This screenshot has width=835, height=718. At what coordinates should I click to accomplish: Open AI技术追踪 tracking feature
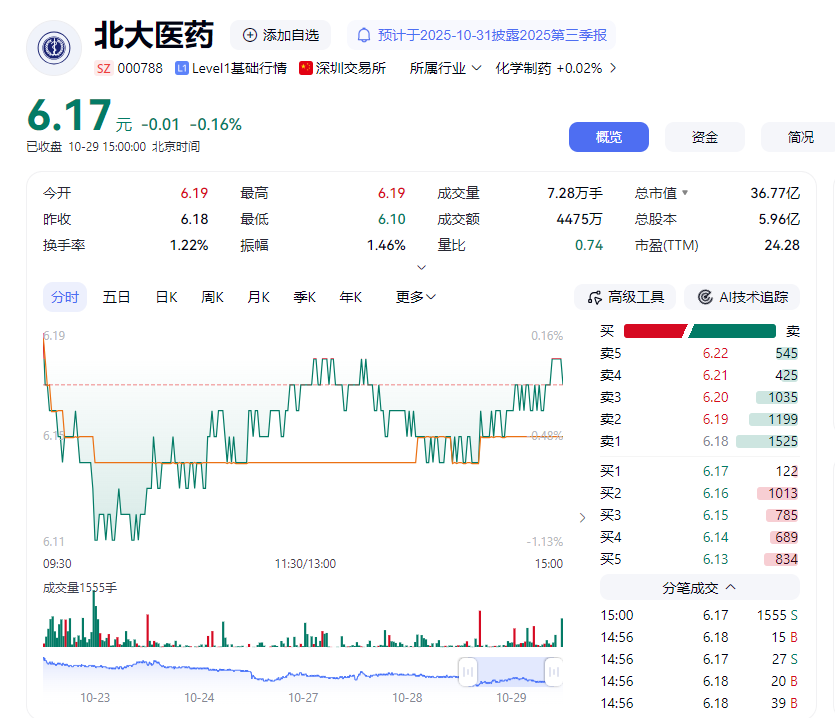click(x=742, y=297)
